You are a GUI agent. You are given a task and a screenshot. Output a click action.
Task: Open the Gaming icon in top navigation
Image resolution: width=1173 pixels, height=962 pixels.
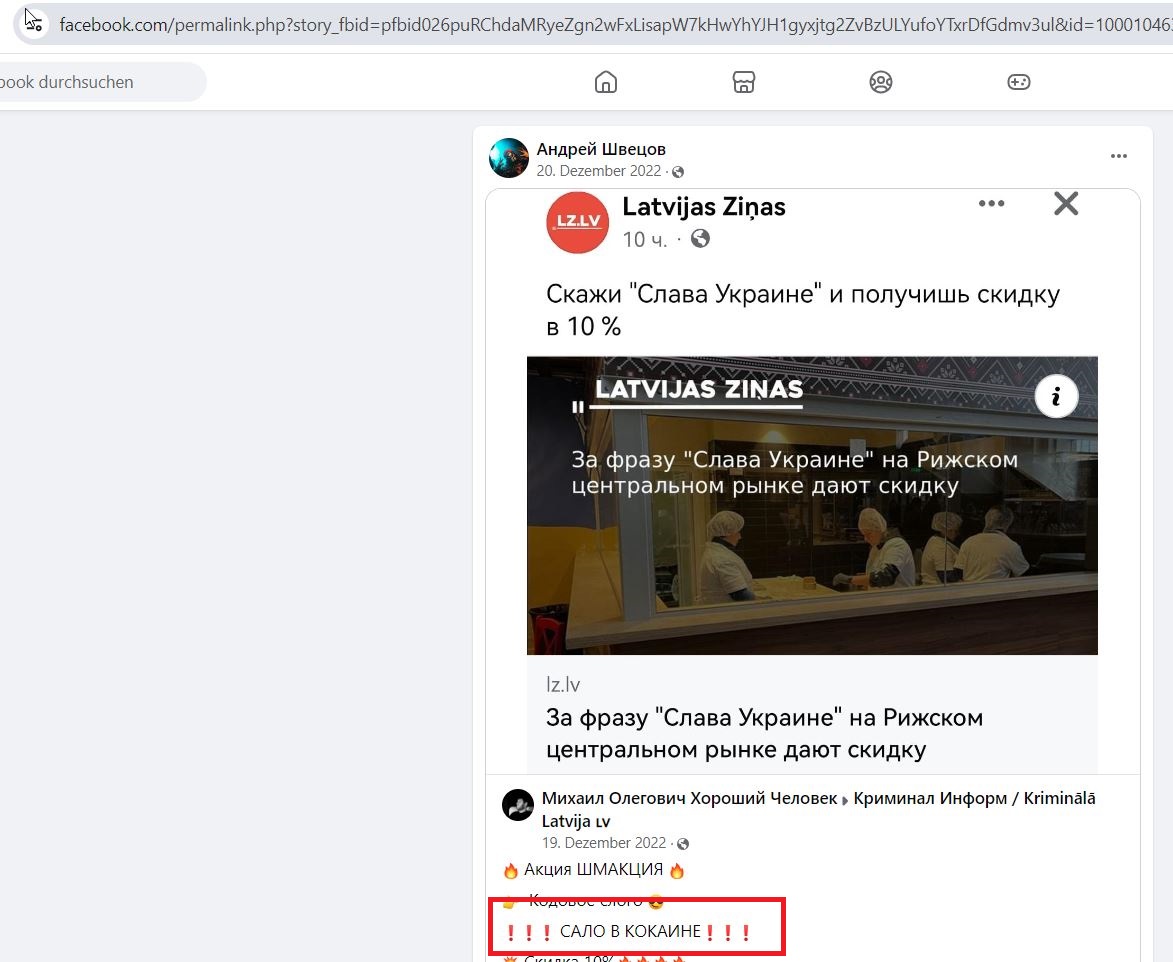pyautogui.click(x=1019, y=82)
